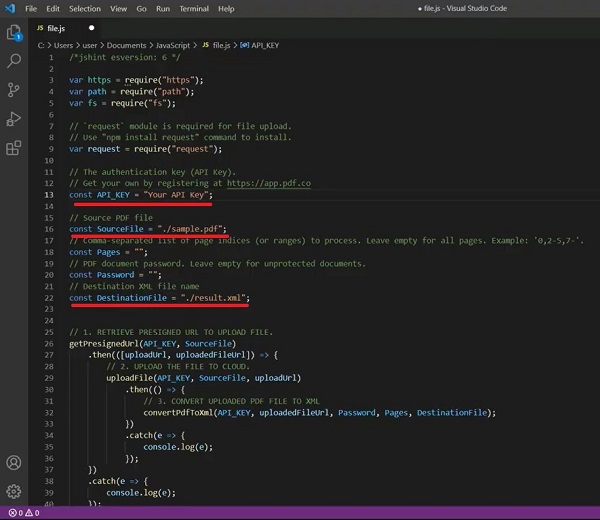Open the Explorer view in activity bar
Viewport: 600px width, 520px height.
[14, 33]
